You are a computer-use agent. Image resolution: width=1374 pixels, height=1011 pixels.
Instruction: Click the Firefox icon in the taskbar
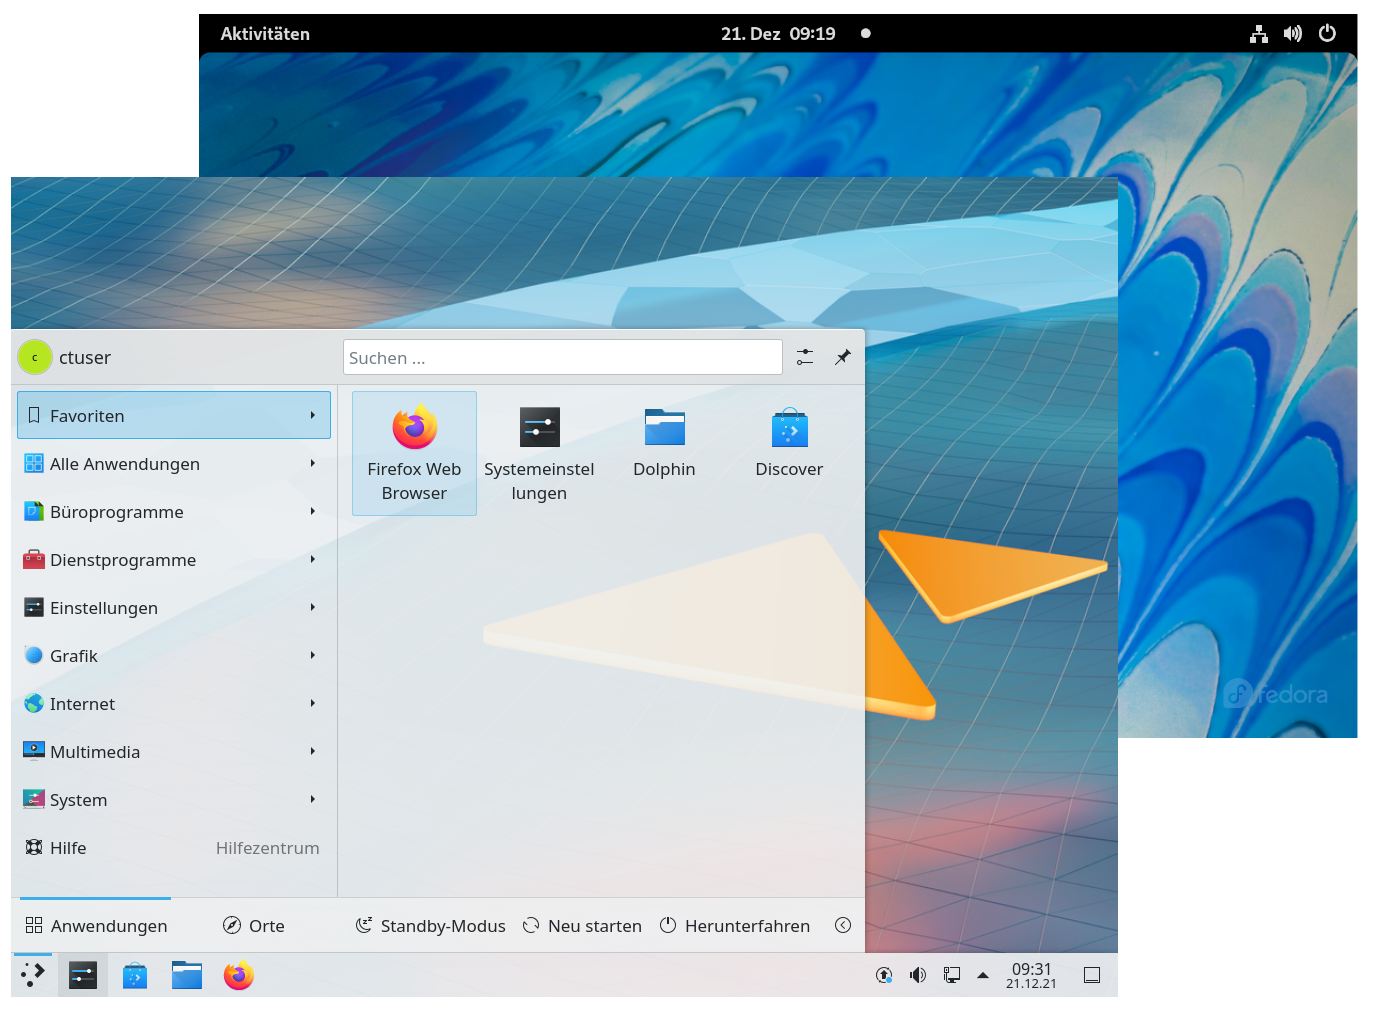(238, 975)
